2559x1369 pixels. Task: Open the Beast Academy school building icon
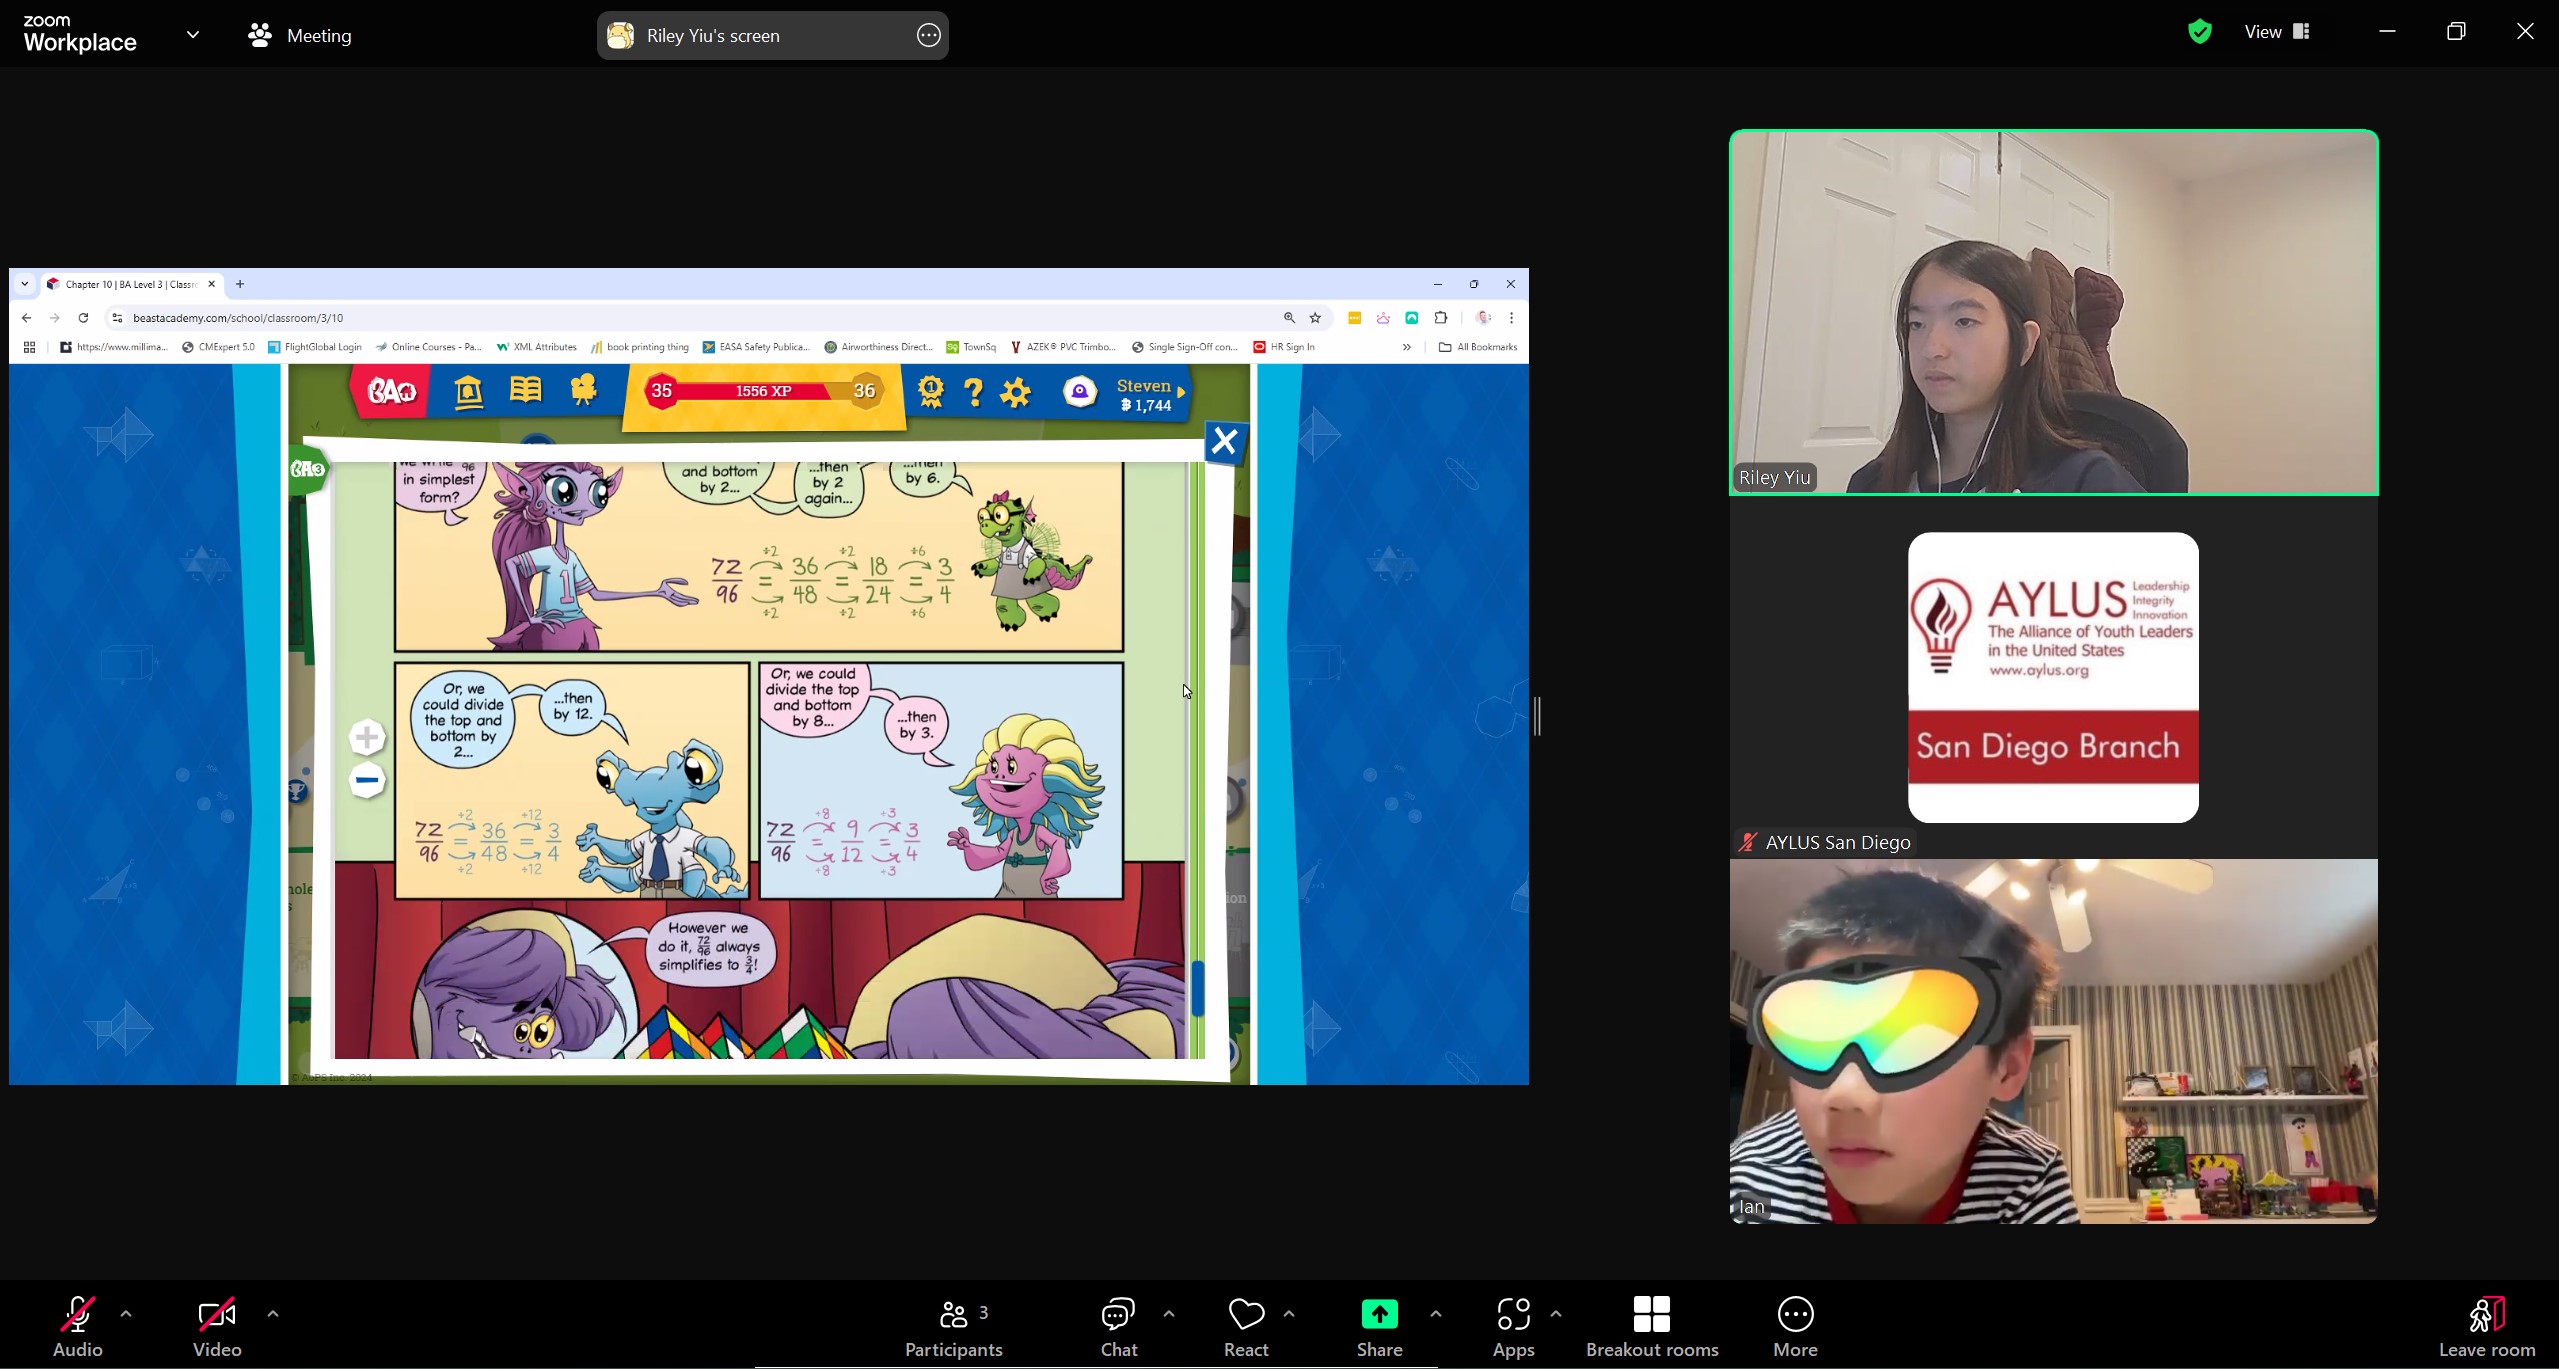click(x=468, y=391)
